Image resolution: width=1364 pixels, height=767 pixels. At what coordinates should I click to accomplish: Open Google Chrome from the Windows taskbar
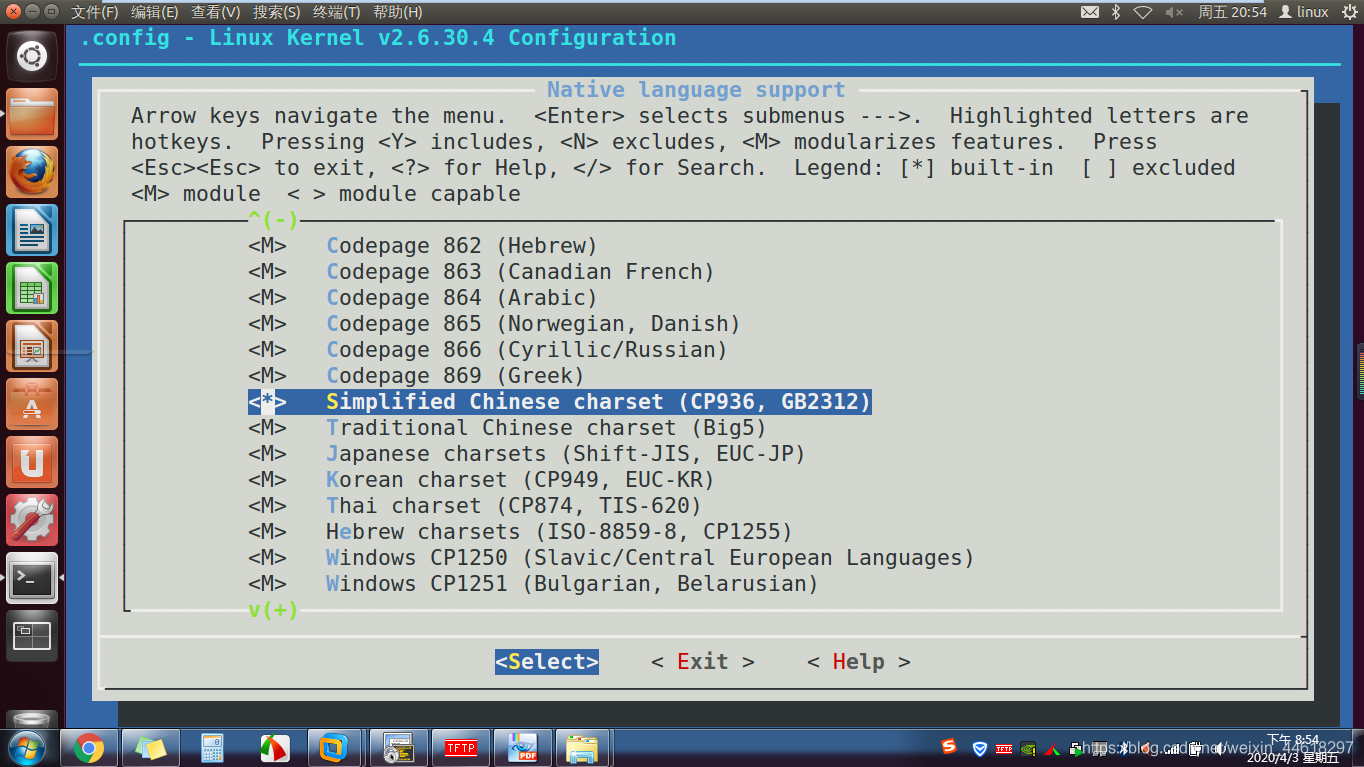pos(89,748)
